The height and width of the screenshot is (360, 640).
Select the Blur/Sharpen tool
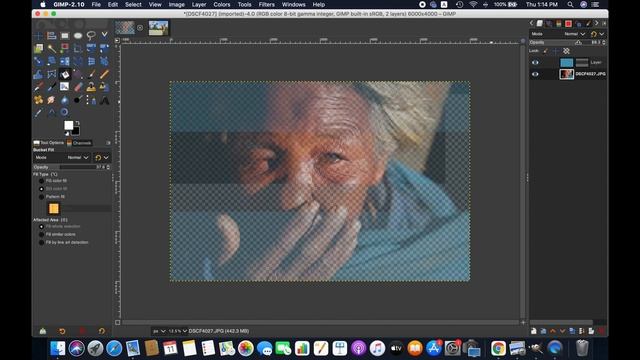(x=65, y=100)
